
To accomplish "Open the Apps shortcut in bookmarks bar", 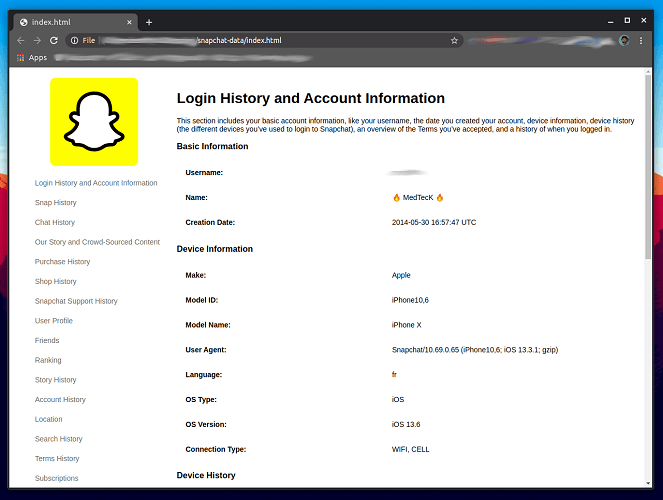I will pos(32,57).
